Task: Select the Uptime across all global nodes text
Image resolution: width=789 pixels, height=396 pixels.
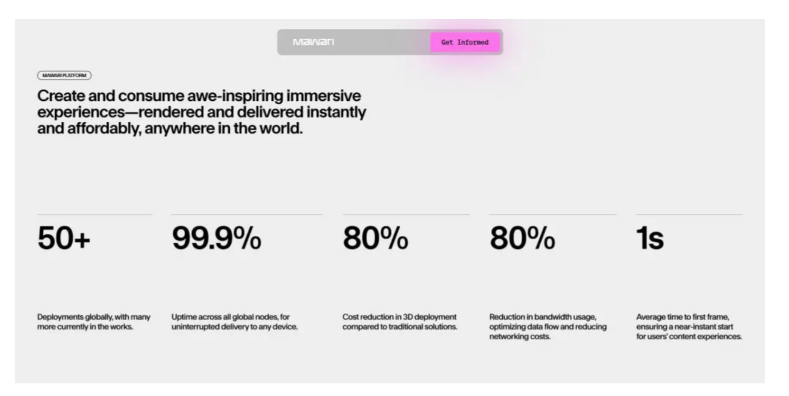Action: pos(234,322)
